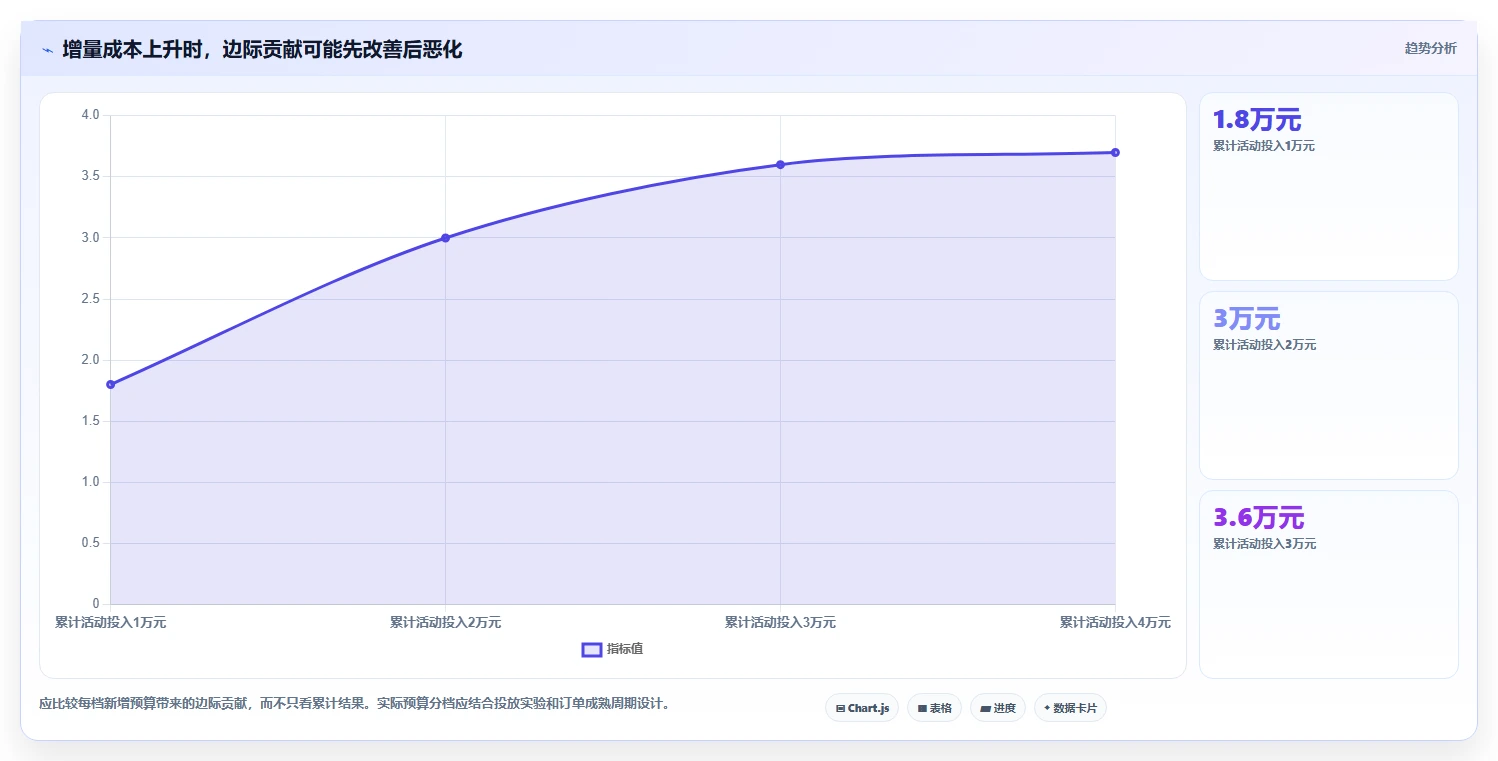This screenshot has height=761, width=1498.
Task: Click 累计活动投入2万元 caption in second card
Action: pyautogui.click(x=1264, y=345)
